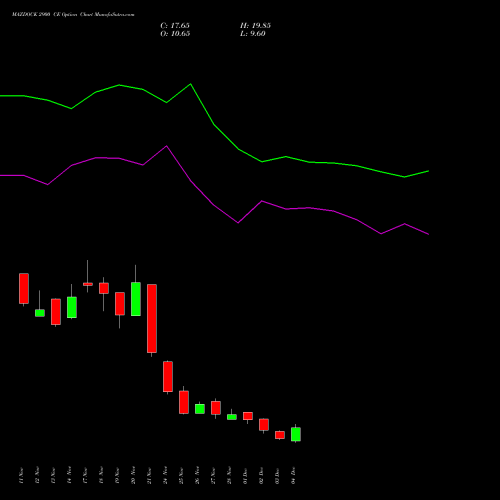
Task: Click the 03 Dec date label
Action: pyautogui.click(x=277, y=475)
